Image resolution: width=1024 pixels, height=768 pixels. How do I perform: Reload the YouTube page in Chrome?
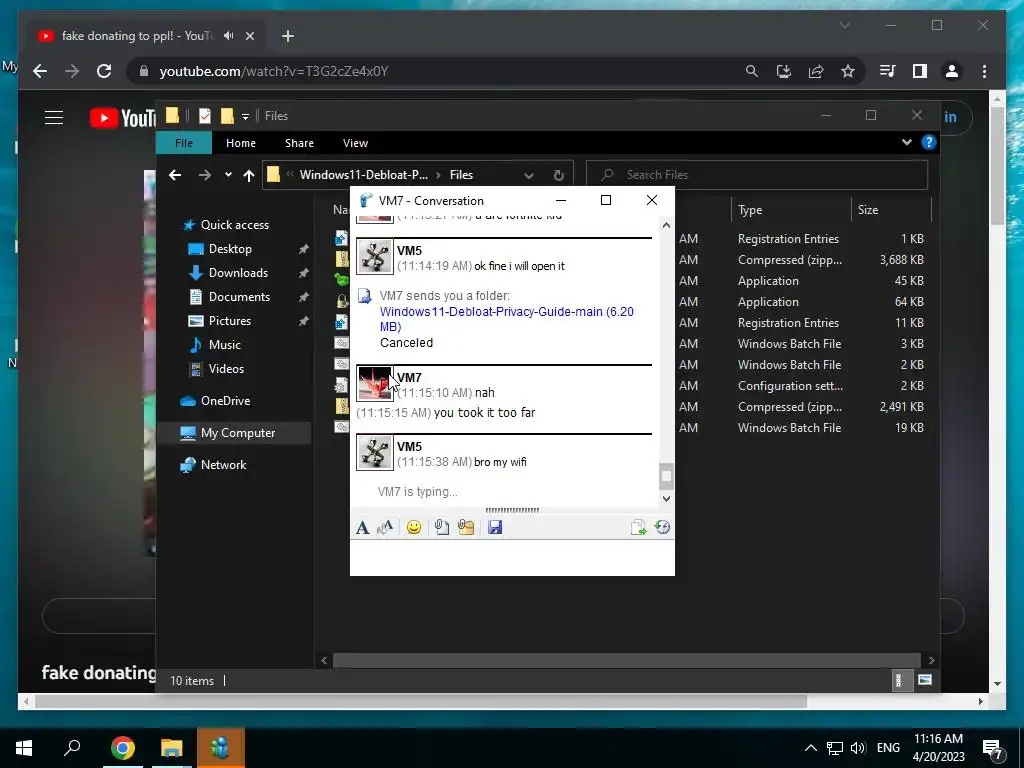pos(104,71)
